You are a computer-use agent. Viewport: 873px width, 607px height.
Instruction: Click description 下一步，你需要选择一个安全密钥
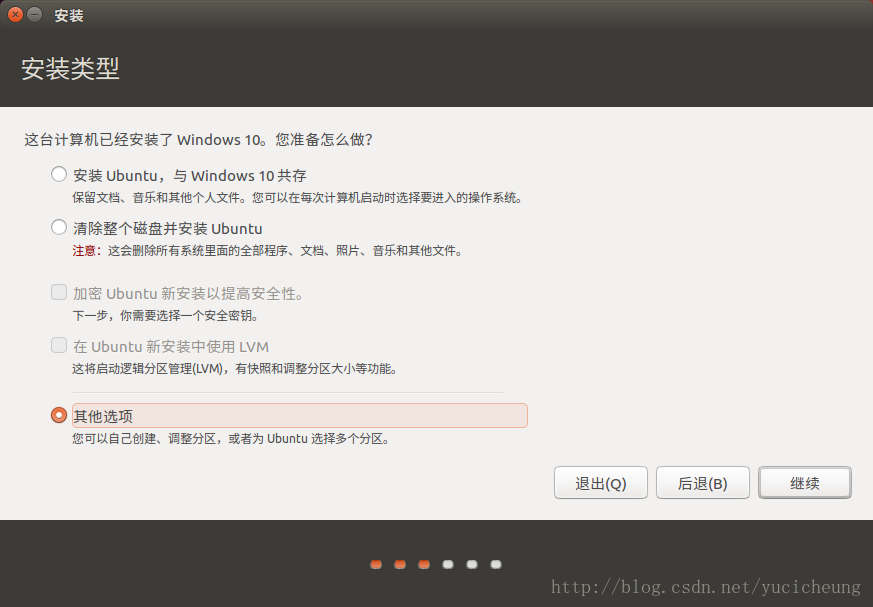165,316
